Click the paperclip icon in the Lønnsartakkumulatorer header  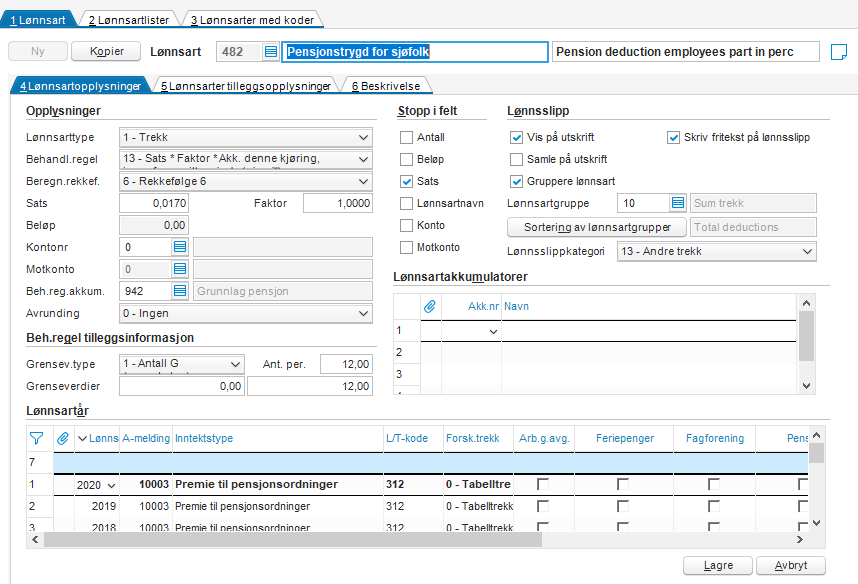point(430,306)
